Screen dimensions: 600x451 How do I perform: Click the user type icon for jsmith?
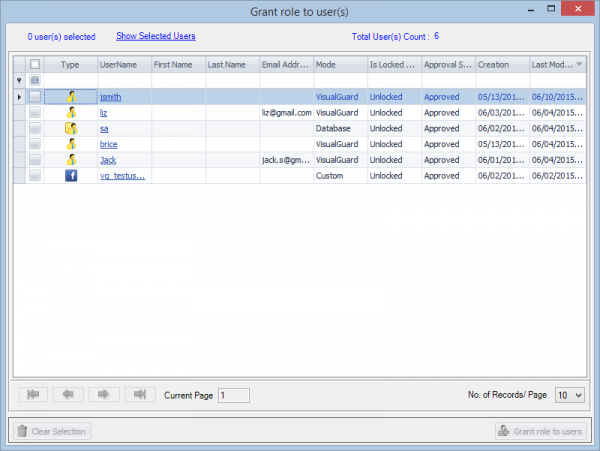click(x=71, y=97)
